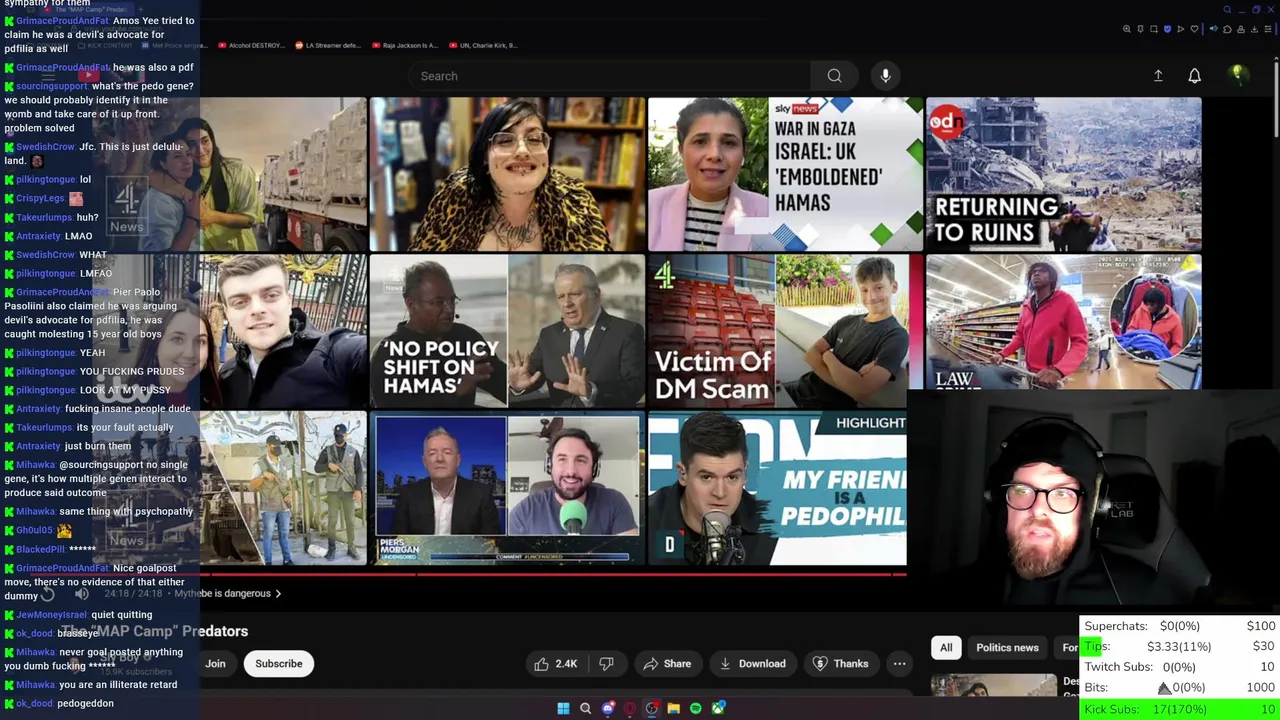Open 'No Policy Shift on Hamas' thumbnail

[507, 331]
